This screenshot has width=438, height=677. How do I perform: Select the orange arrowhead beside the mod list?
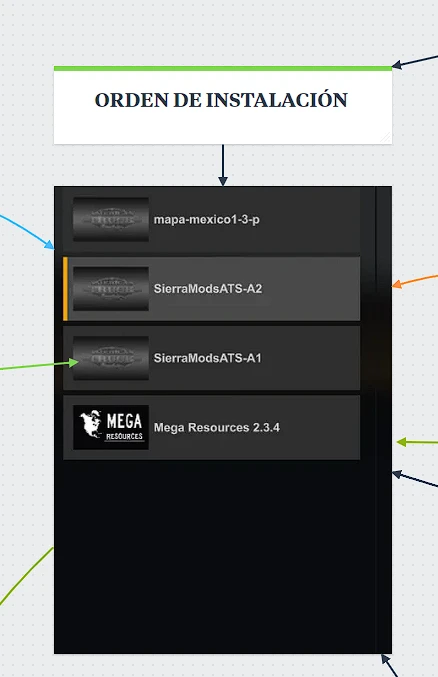[x=397, y=284]
